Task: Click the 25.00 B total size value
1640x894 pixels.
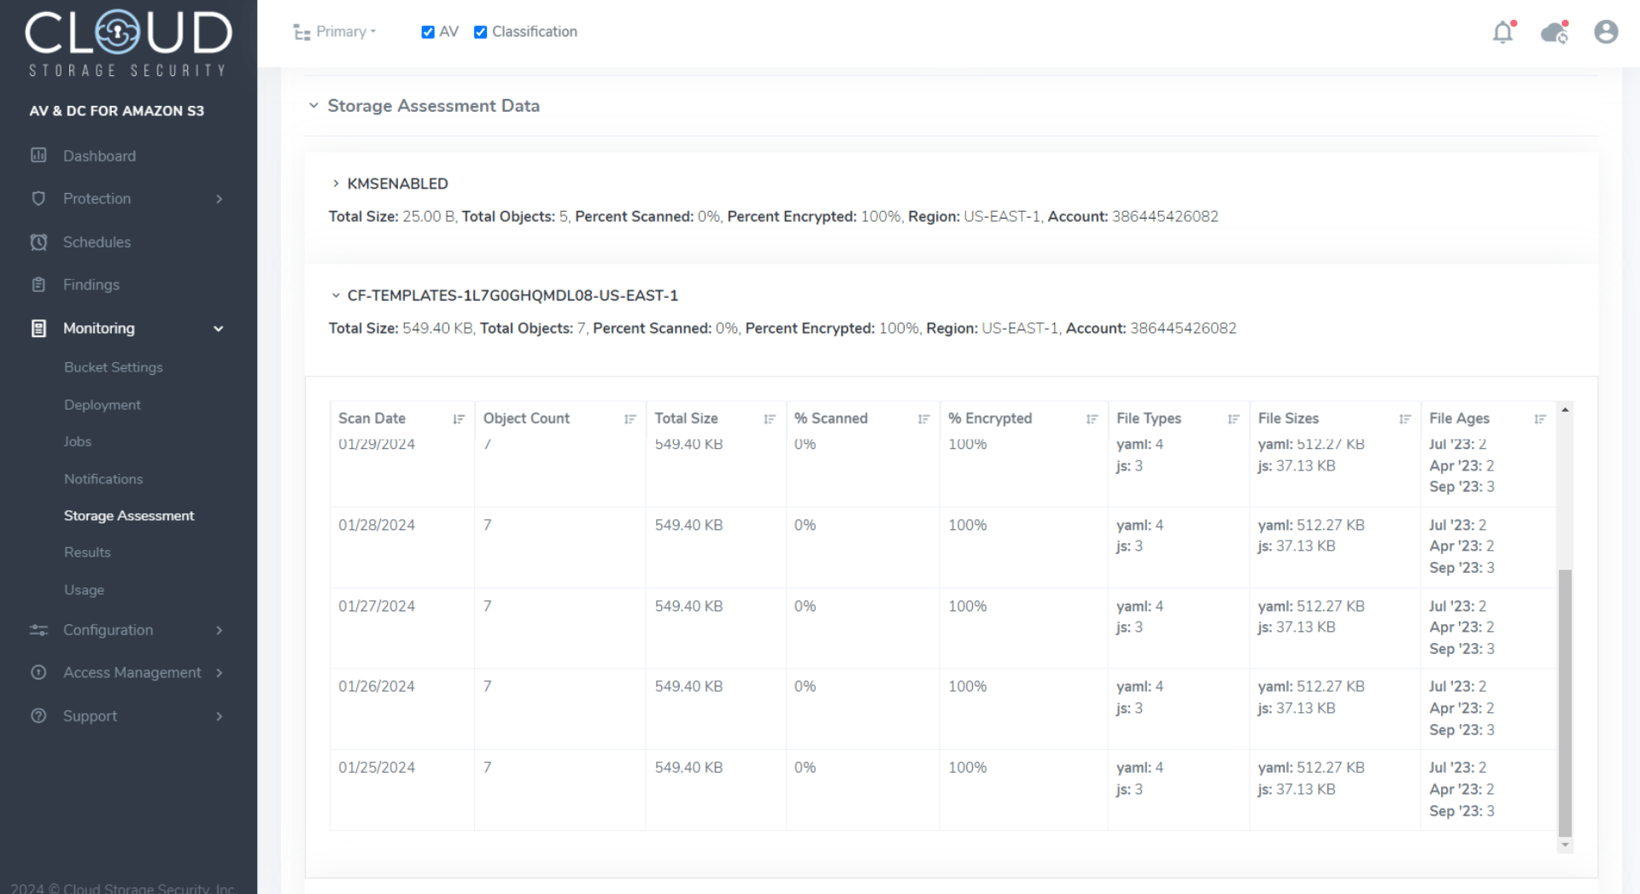Action: pos(429,217)
